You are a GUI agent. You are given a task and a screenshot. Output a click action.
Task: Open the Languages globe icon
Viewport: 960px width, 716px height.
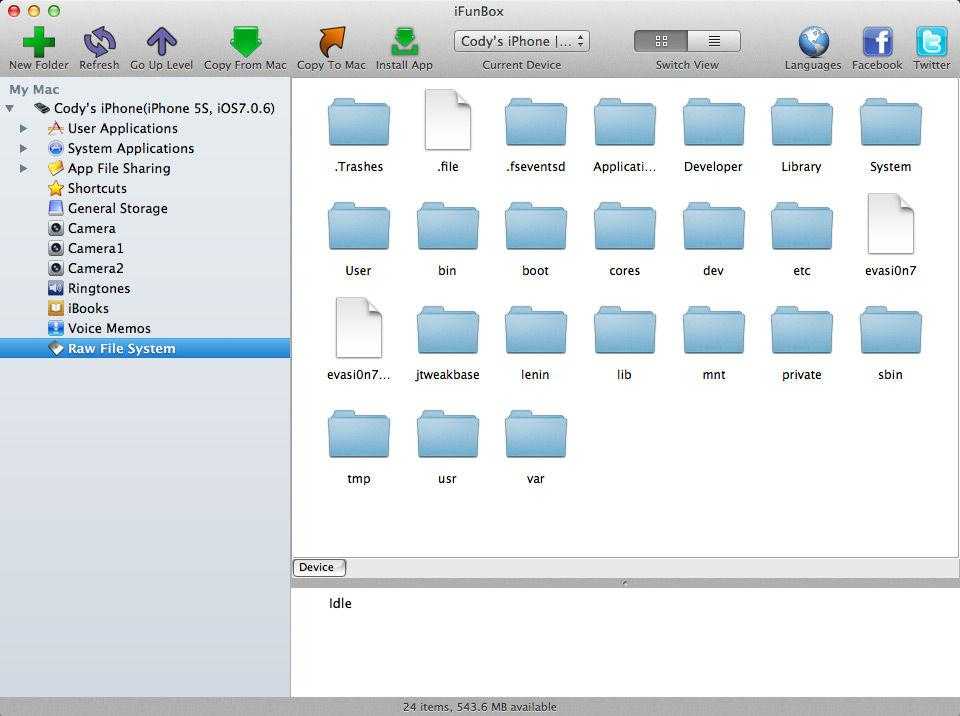813,42
